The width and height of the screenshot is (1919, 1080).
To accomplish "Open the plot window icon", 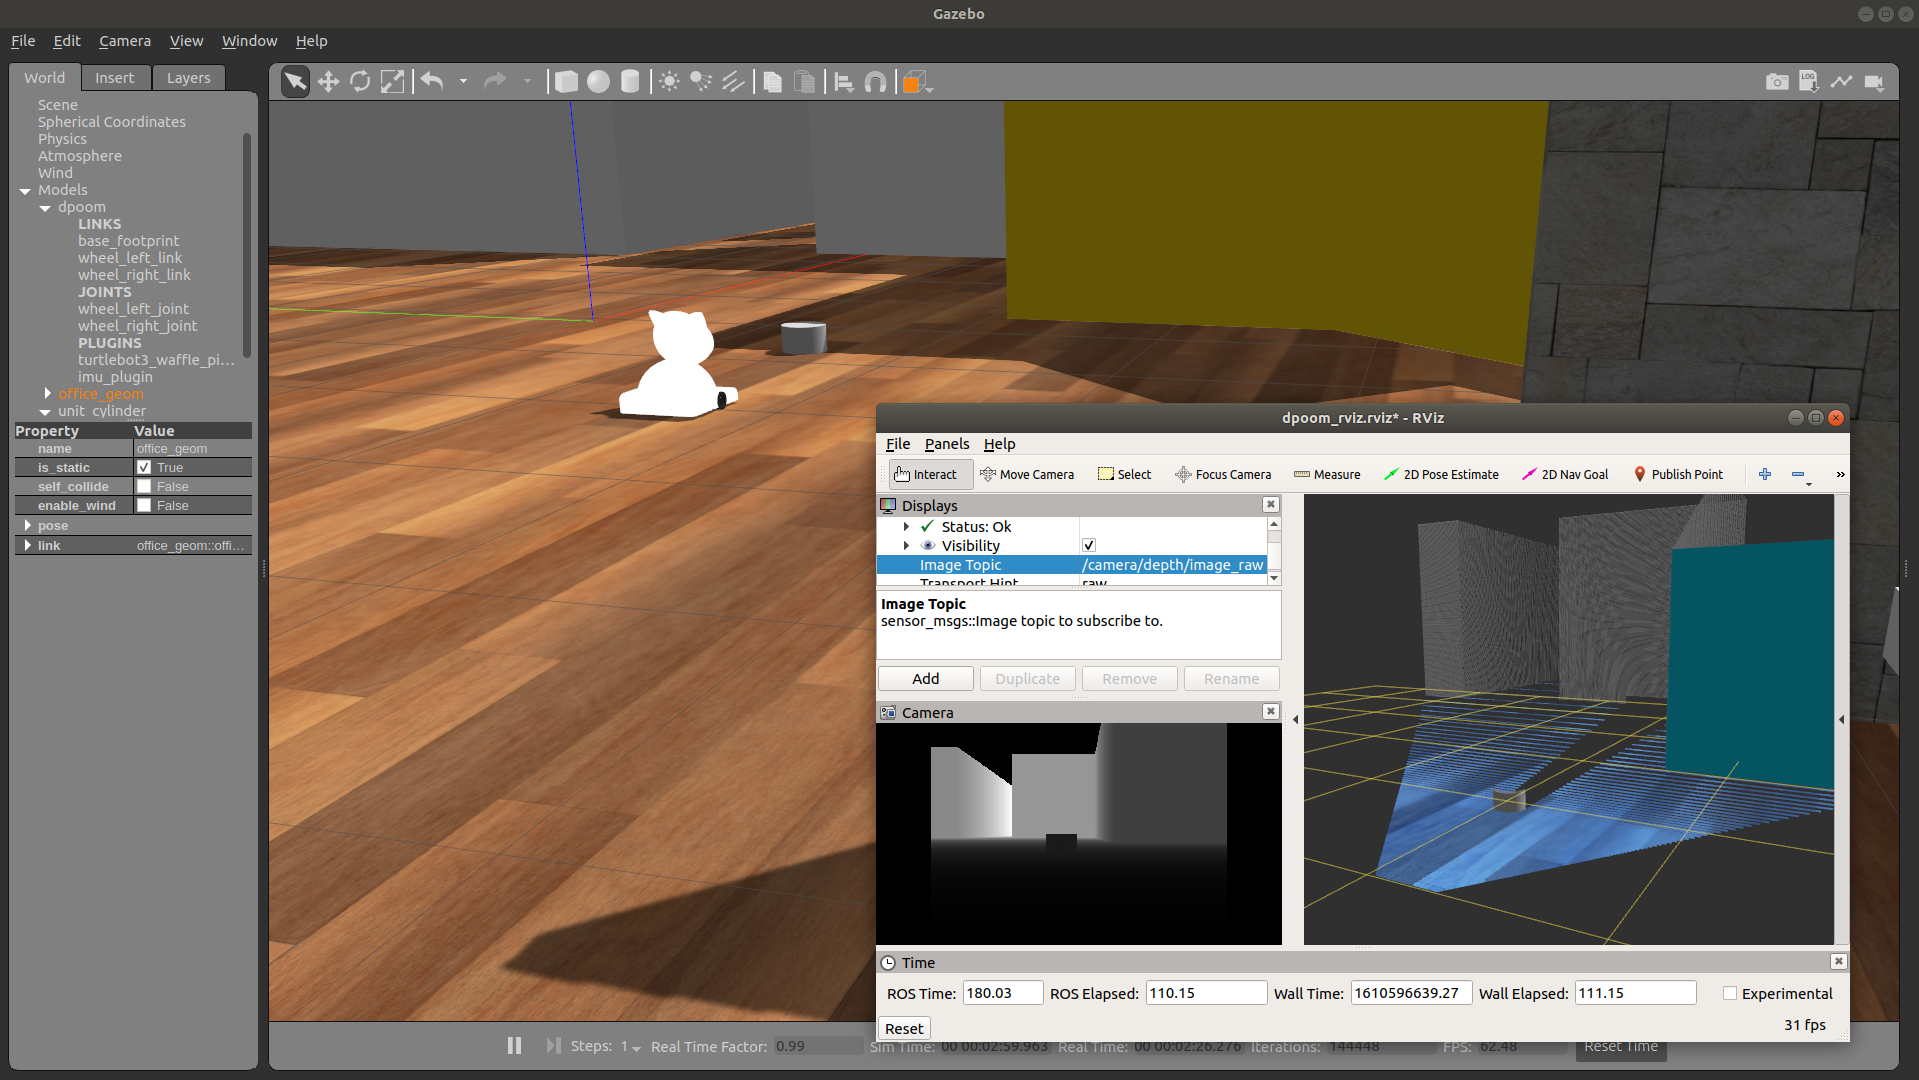I will pyautogui.click(x=1841, y=82).
